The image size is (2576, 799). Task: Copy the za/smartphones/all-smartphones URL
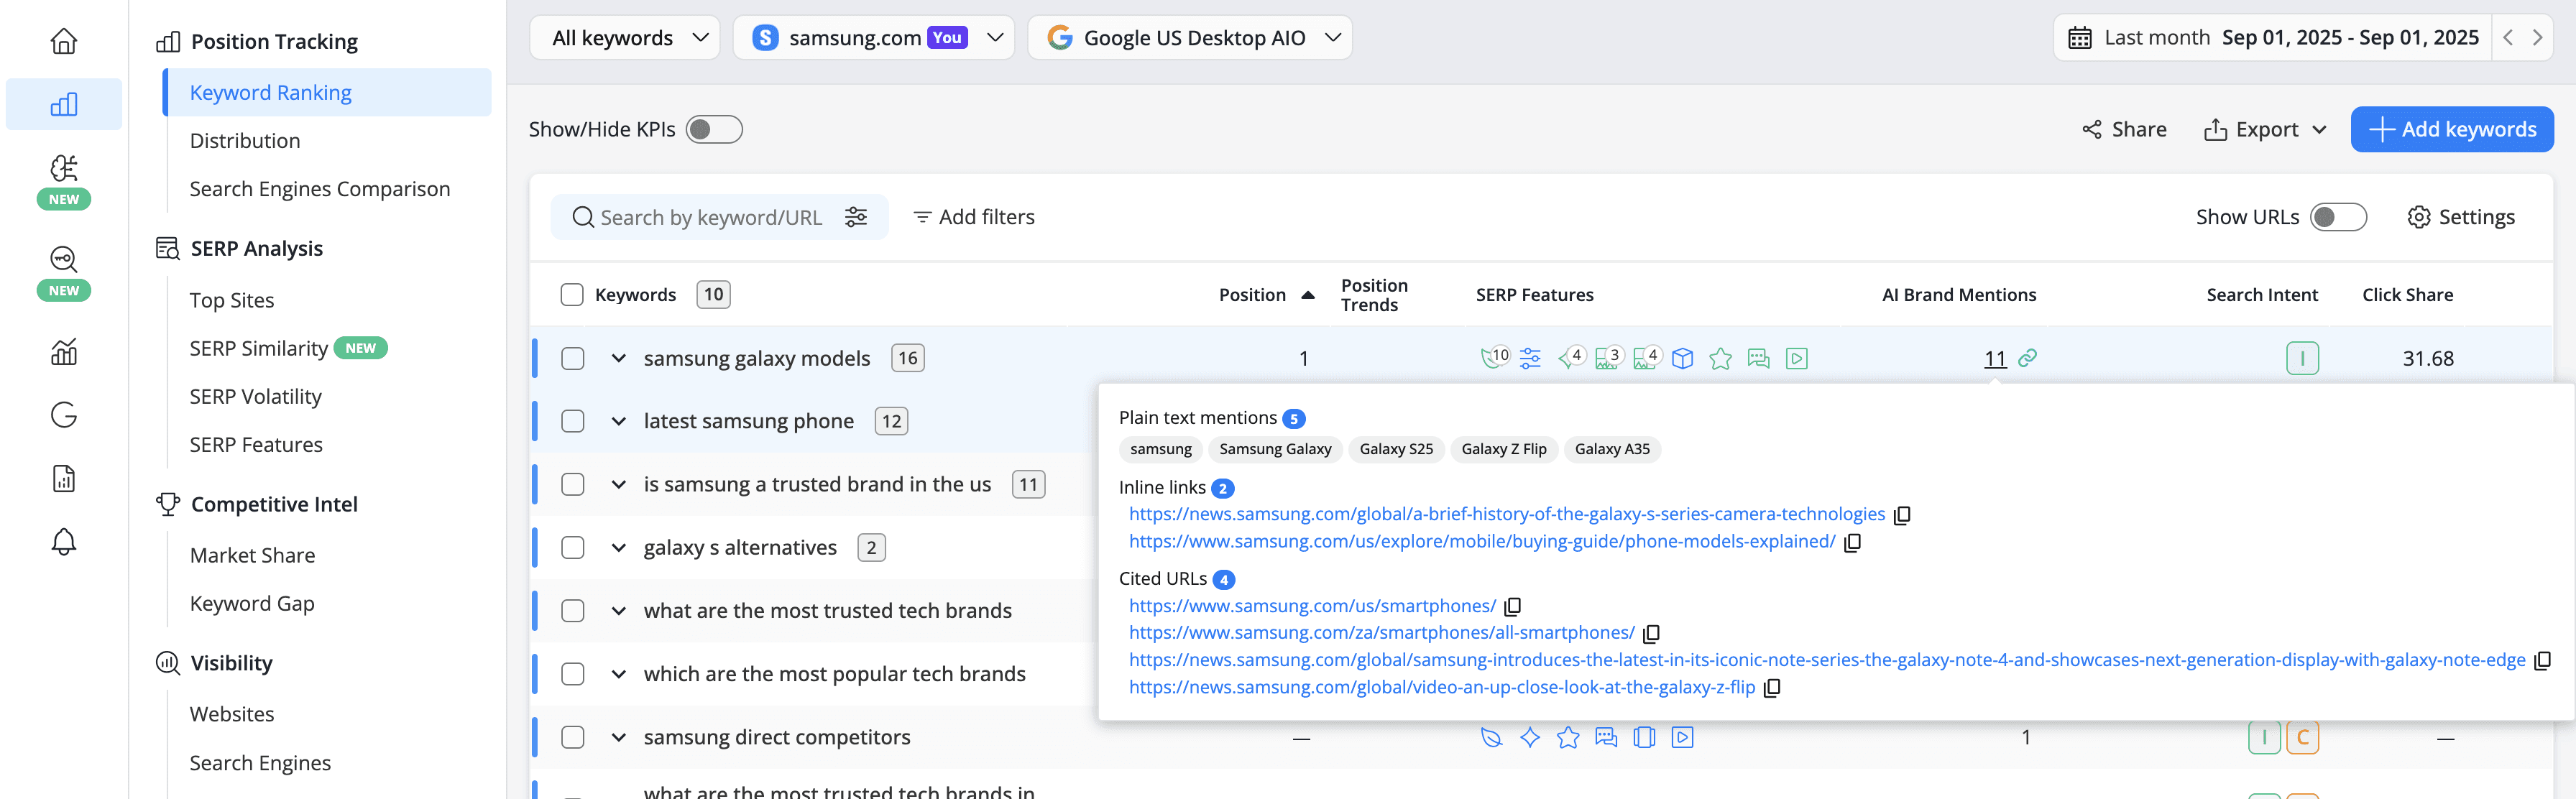(x=1651, y=634)
